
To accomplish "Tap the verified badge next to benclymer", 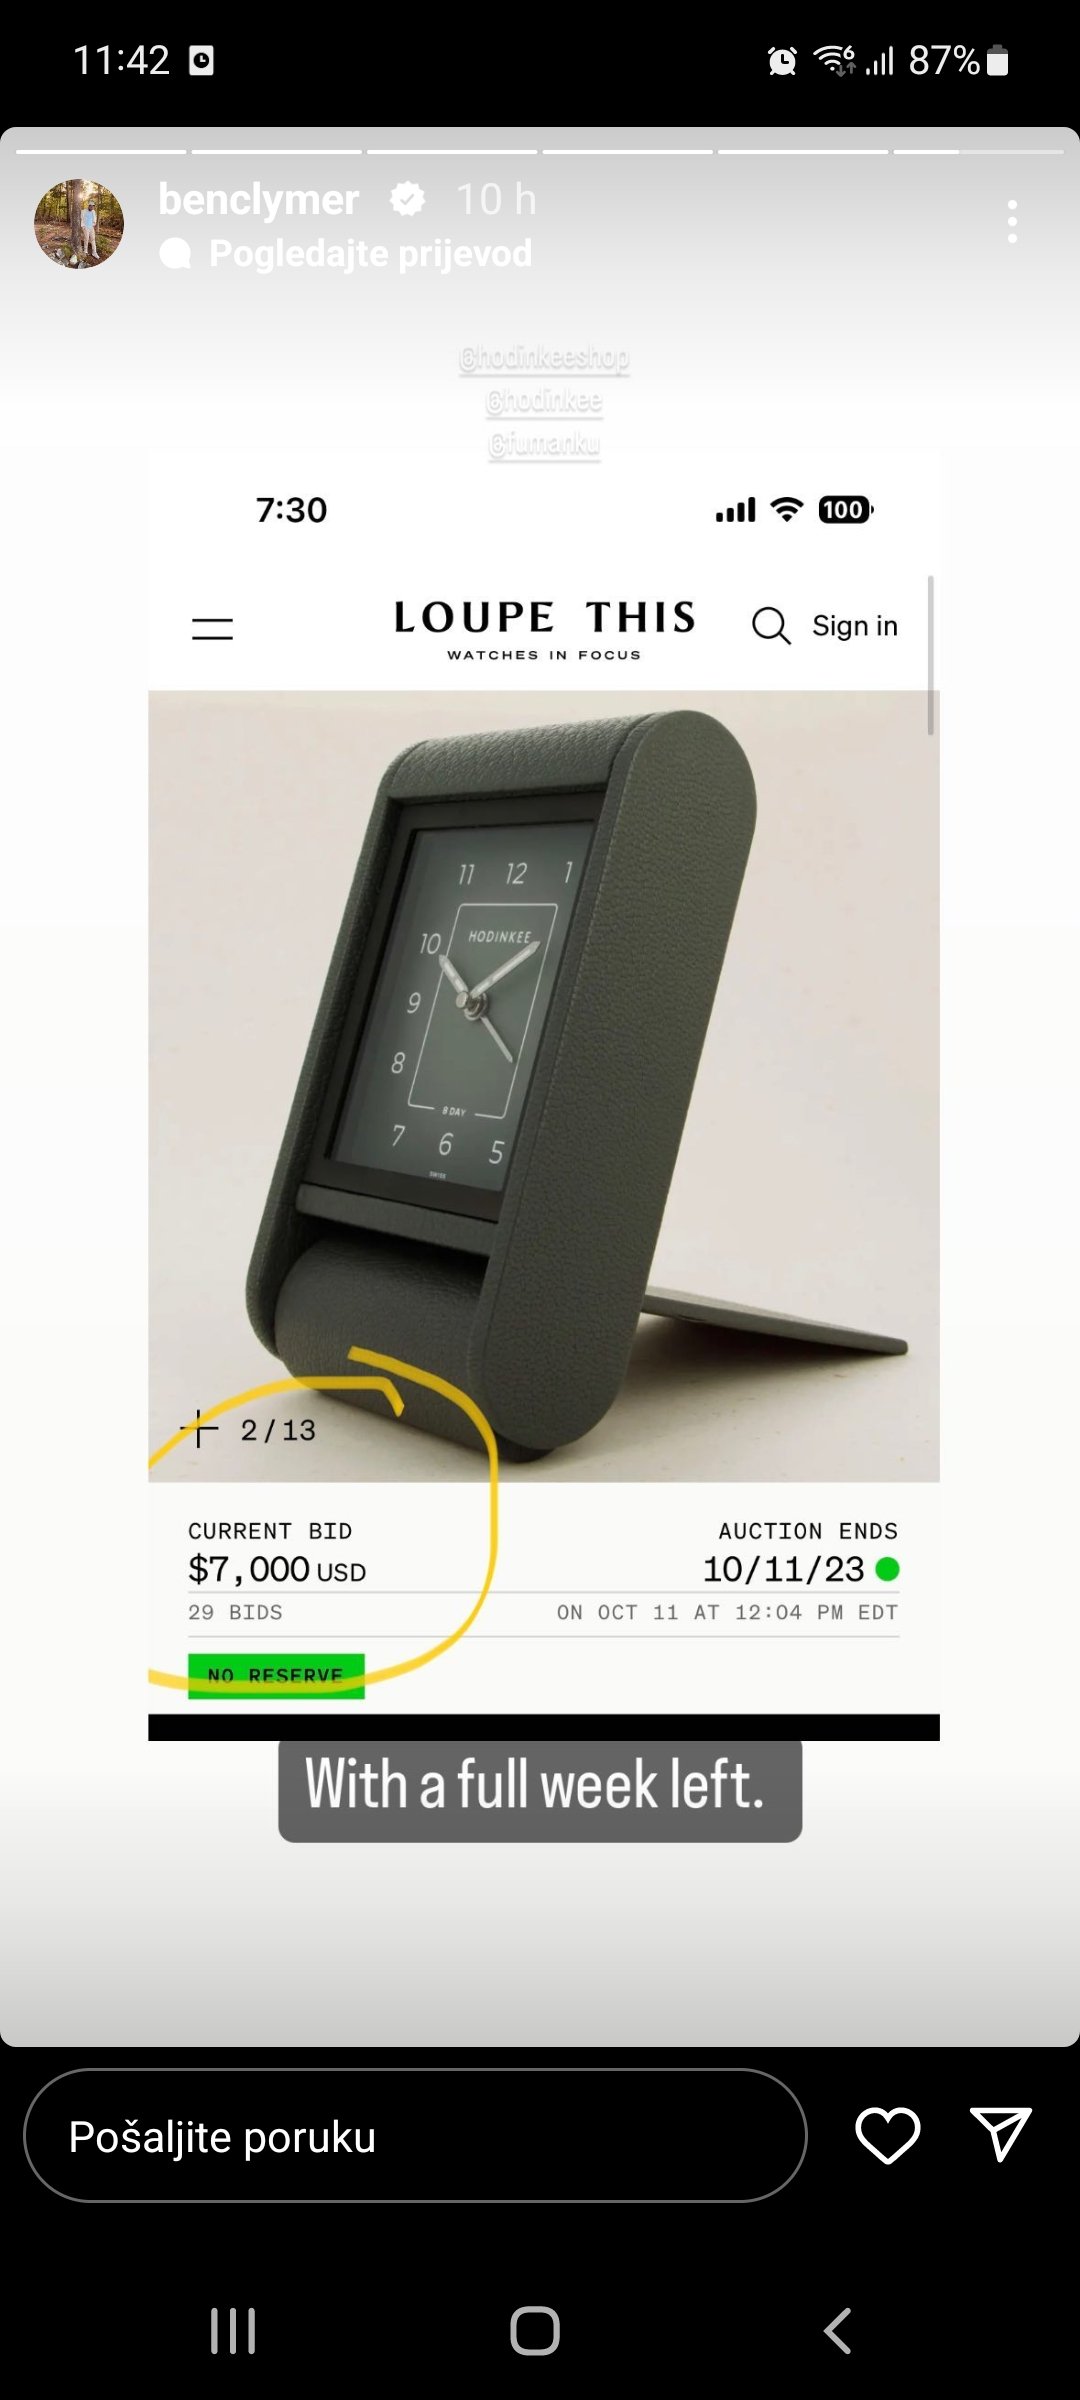I will (407, 199).
